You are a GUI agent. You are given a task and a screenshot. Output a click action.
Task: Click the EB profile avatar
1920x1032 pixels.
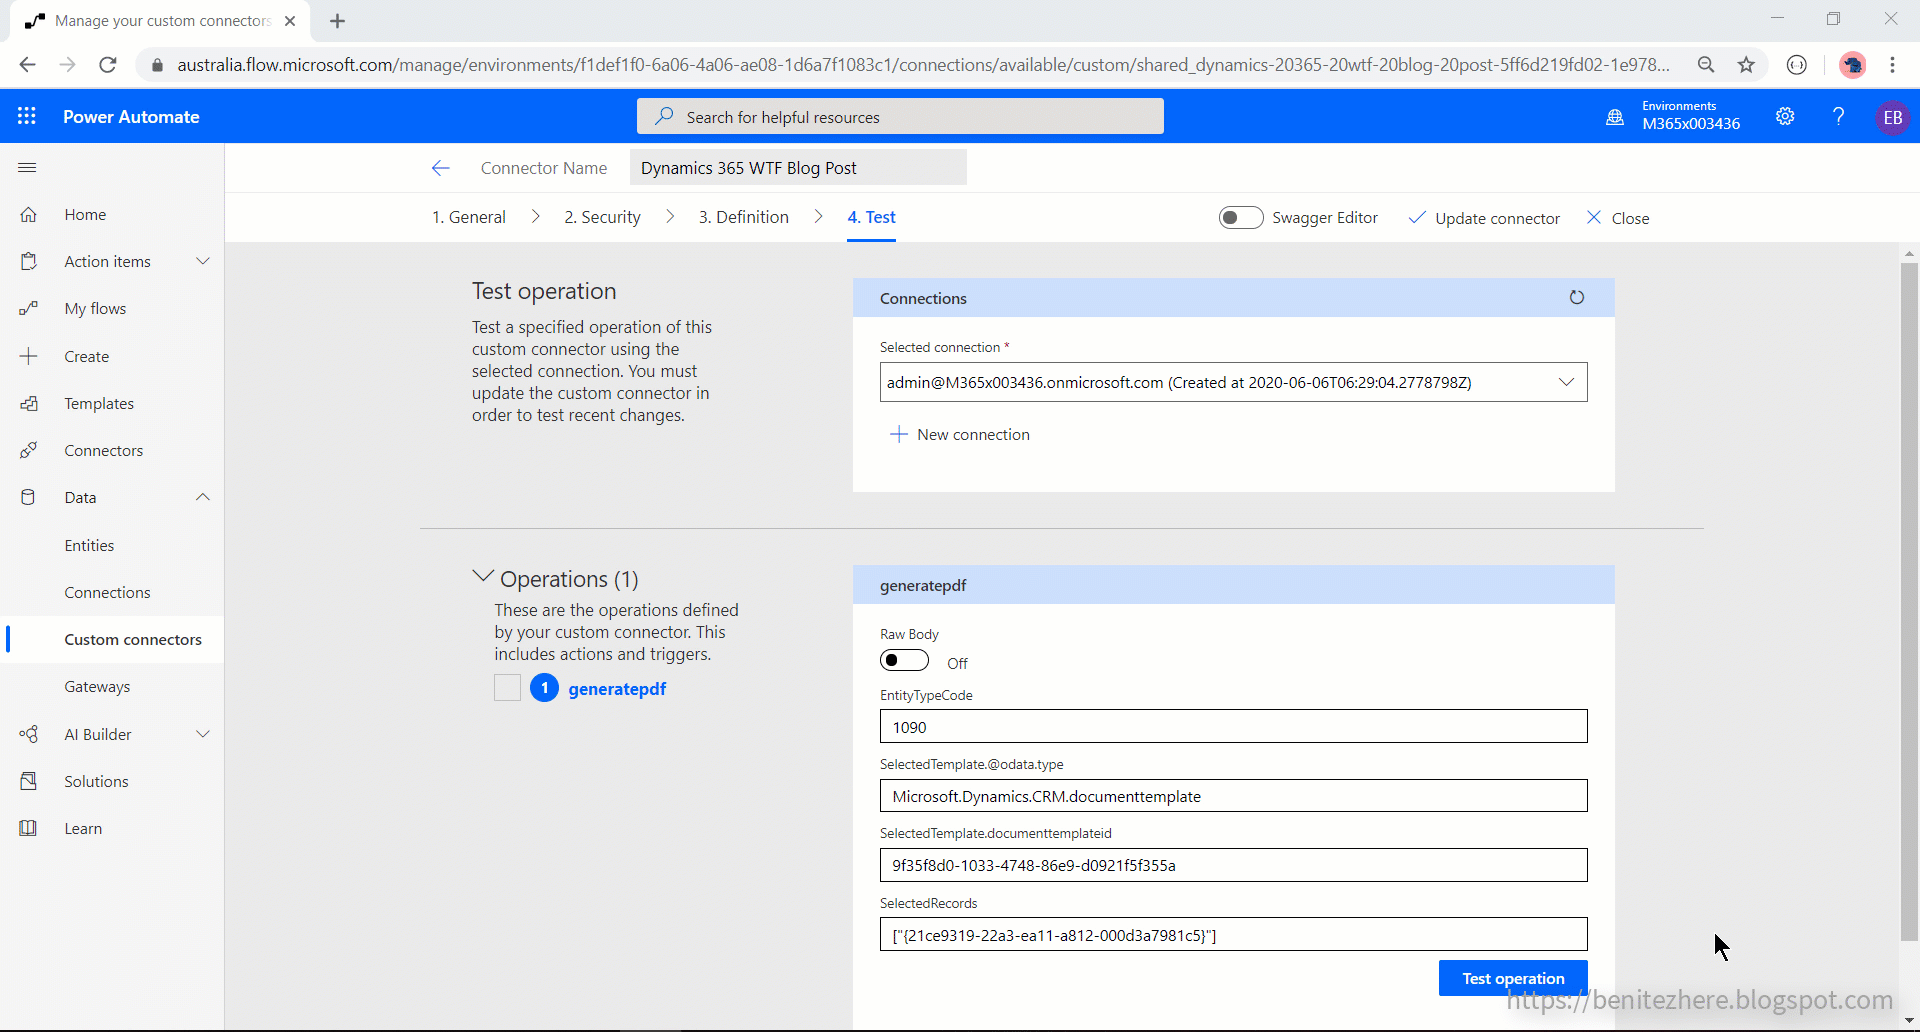pos(1893,117)
